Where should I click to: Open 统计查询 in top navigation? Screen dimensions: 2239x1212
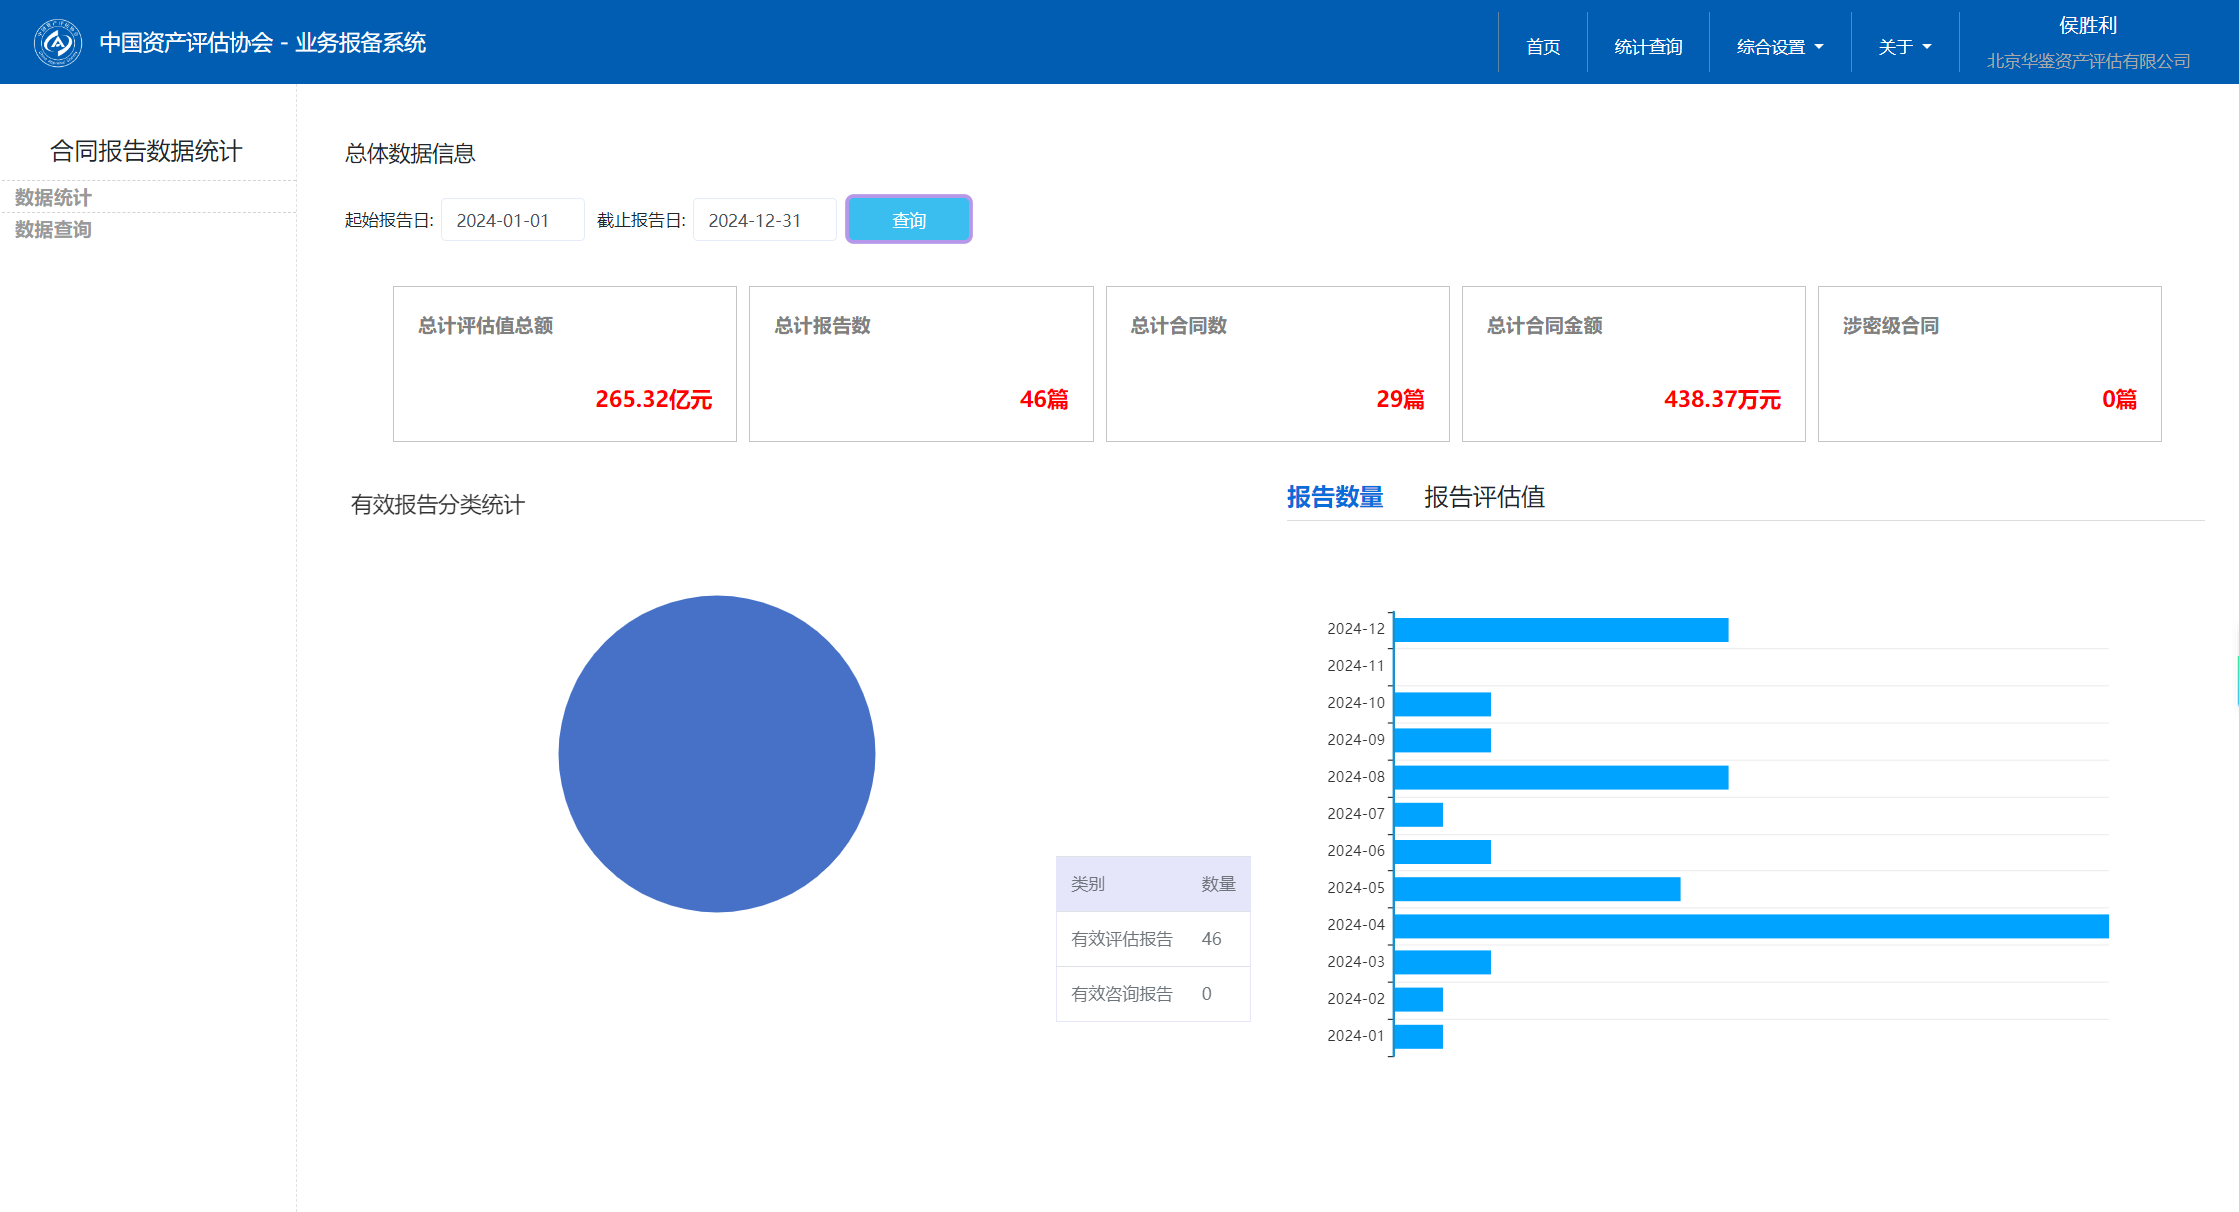pos(1647,47)
